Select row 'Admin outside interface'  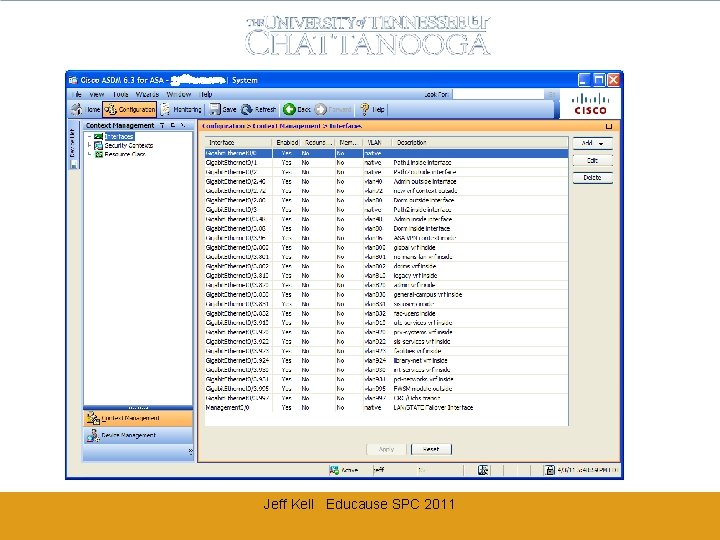pos(386,182)
